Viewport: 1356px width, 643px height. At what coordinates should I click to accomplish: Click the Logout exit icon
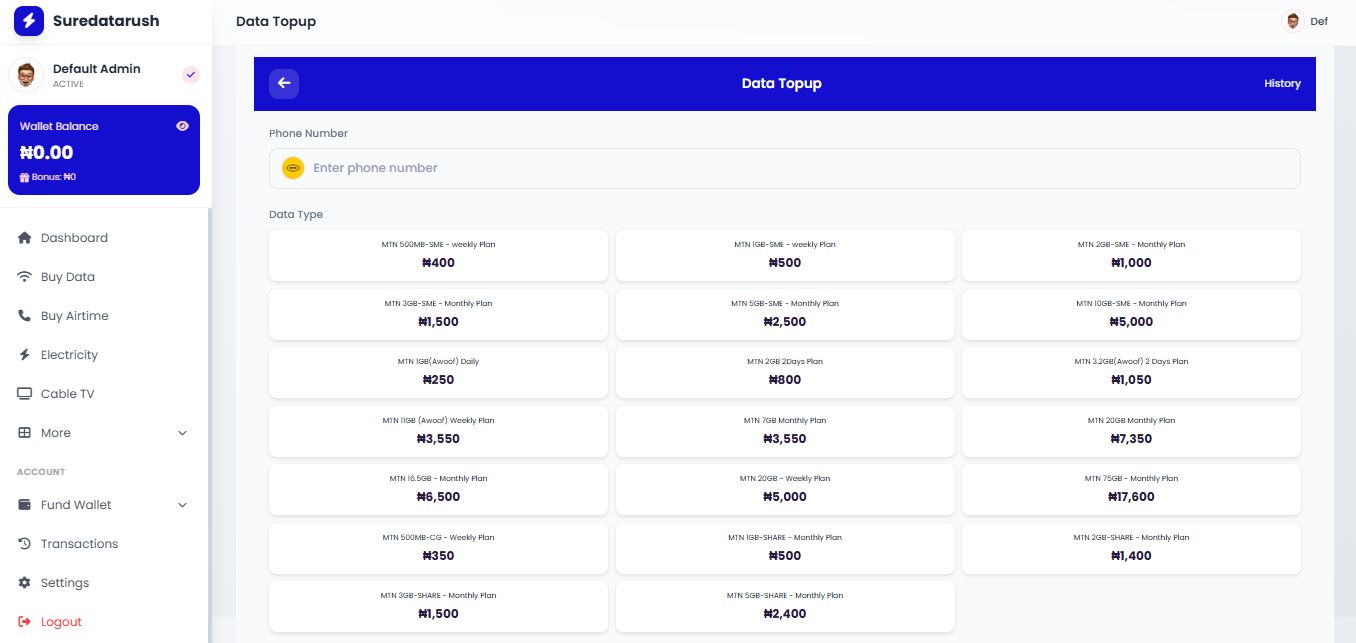pyautogui.click(x=25, y=622)
